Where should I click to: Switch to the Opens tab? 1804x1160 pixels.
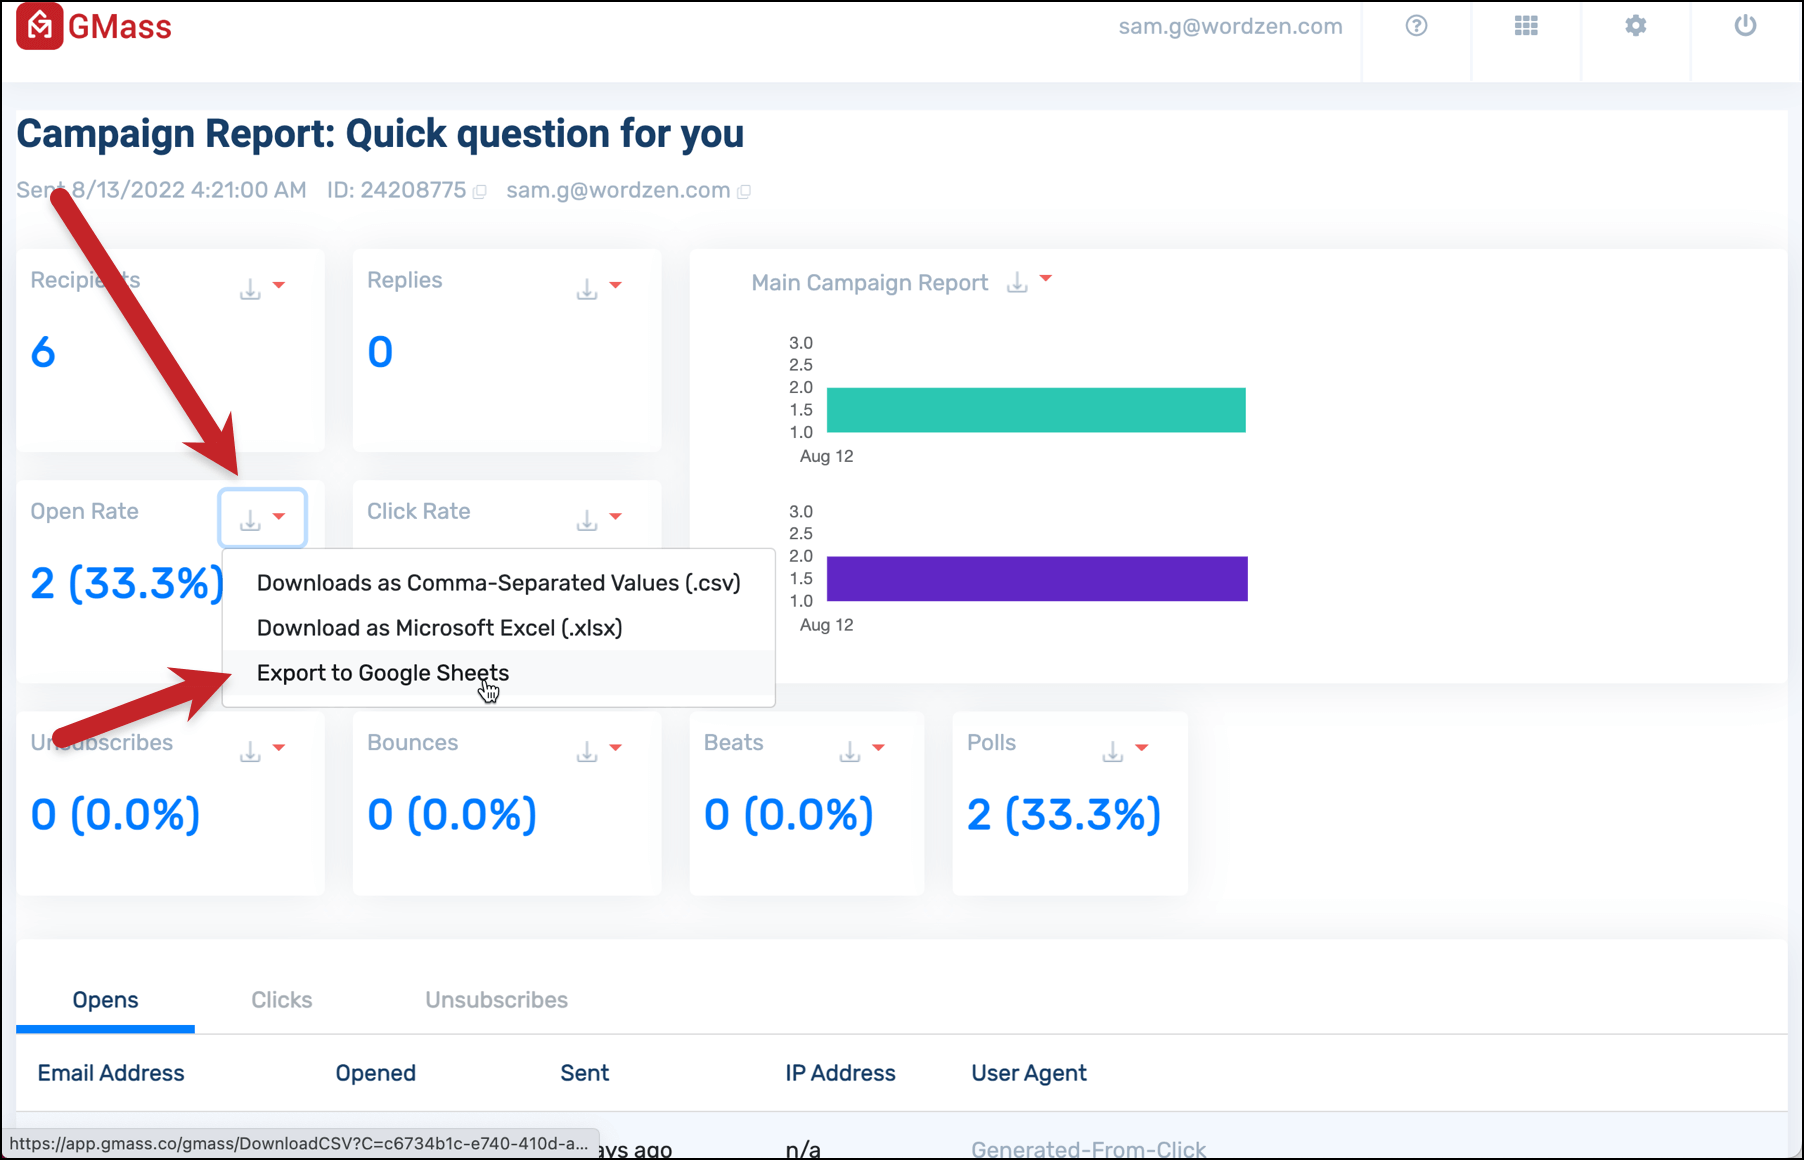(x=105, y=1000)
